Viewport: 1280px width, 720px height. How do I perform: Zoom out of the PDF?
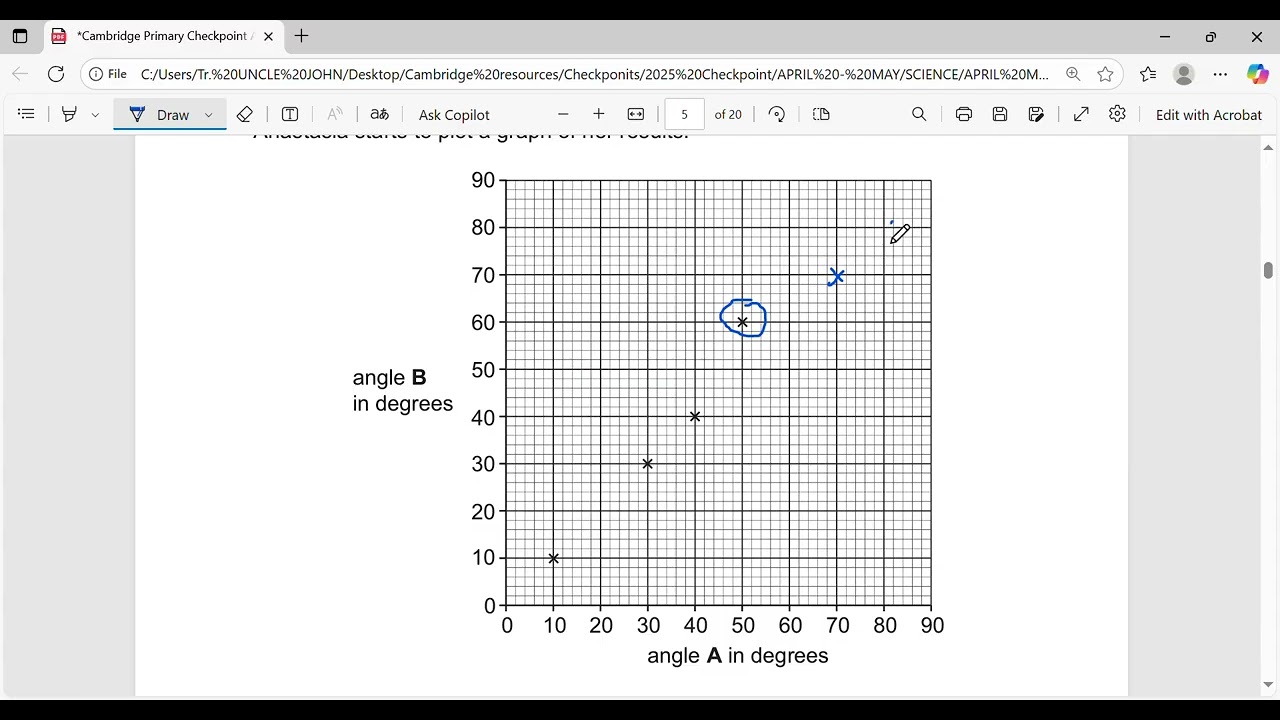563,115
